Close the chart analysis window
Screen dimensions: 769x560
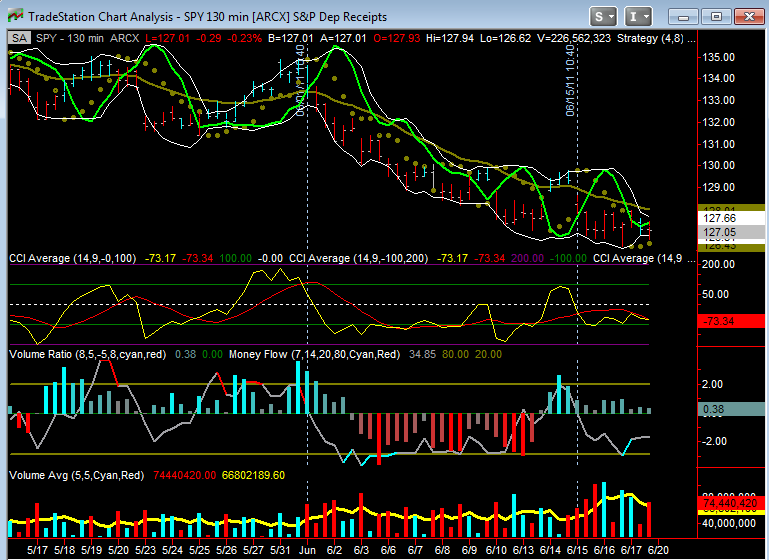749,17
